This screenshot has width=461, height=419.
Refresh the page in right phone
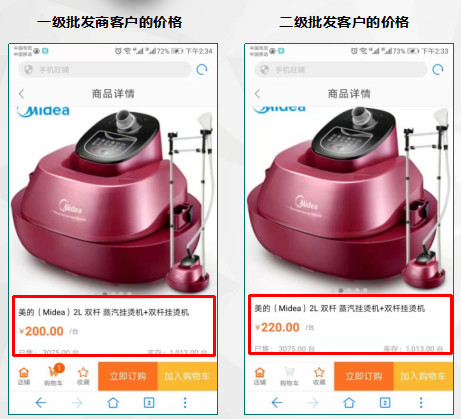point(438,69)
